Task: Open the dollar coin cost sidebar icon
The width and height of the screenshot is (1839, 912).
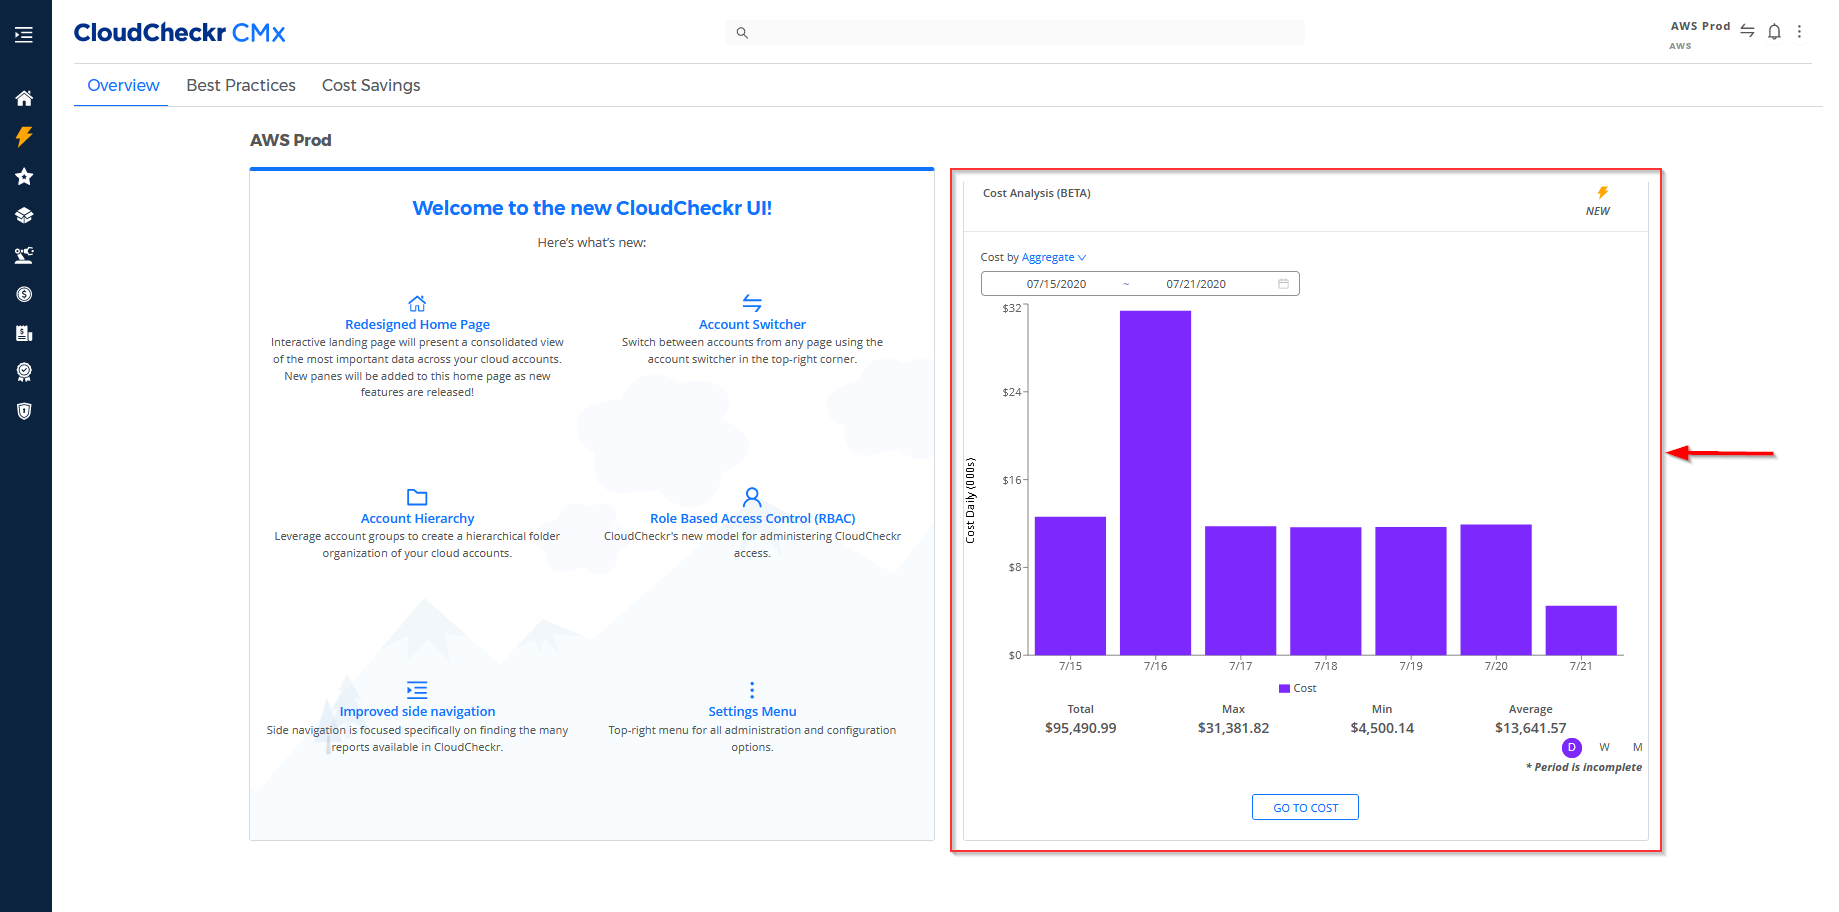Action: click(x=24, y=294)
